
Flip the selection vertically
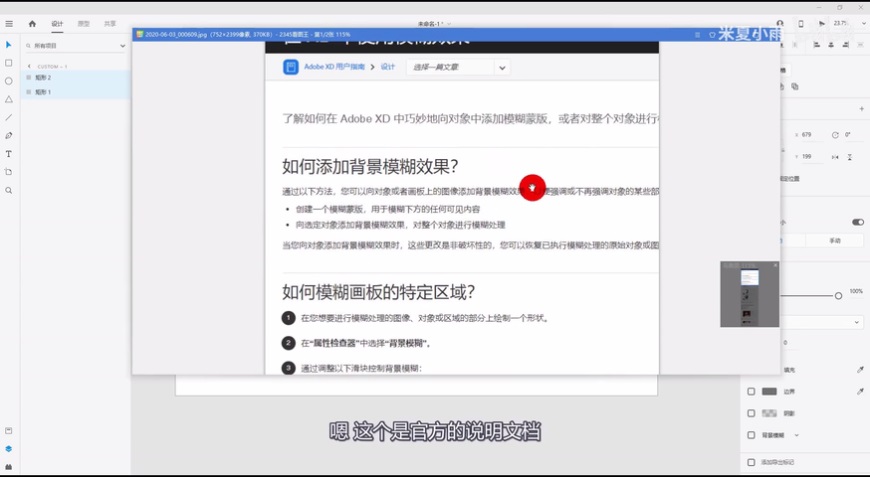coord(849,157)
